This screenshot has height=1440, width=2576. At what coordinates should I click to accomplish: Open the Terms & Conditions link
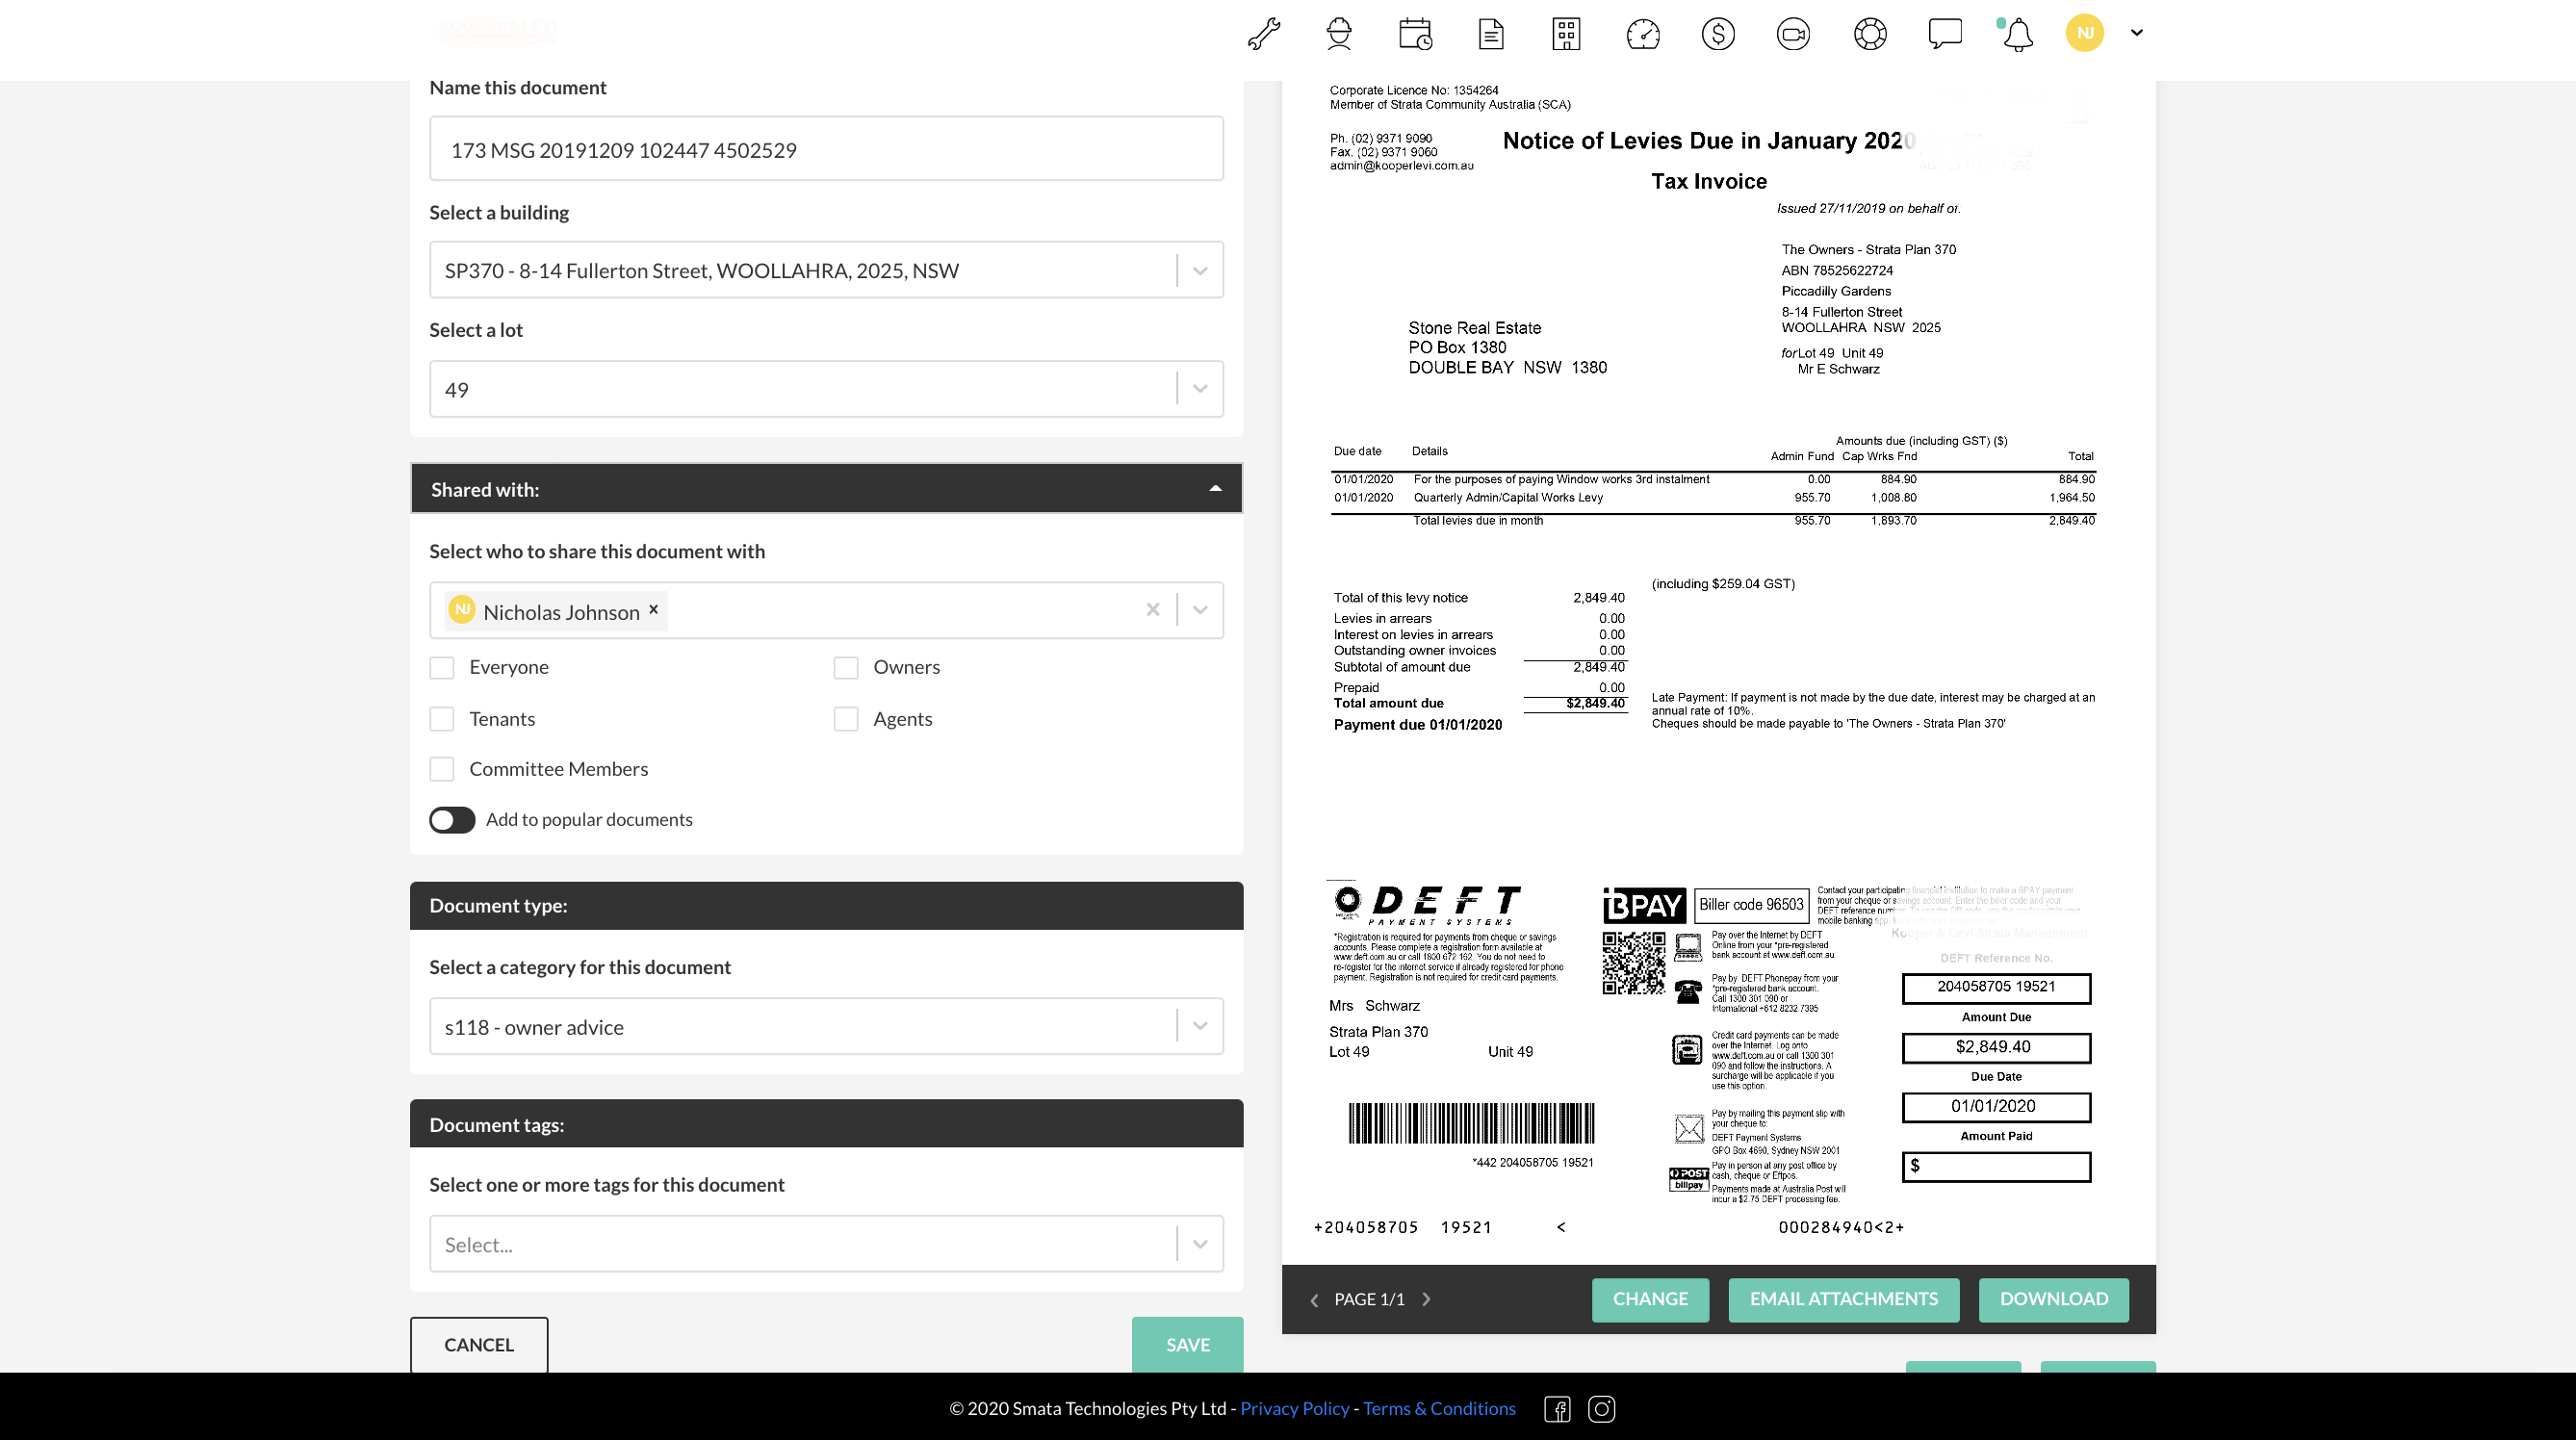(x=1439, y=1408)
